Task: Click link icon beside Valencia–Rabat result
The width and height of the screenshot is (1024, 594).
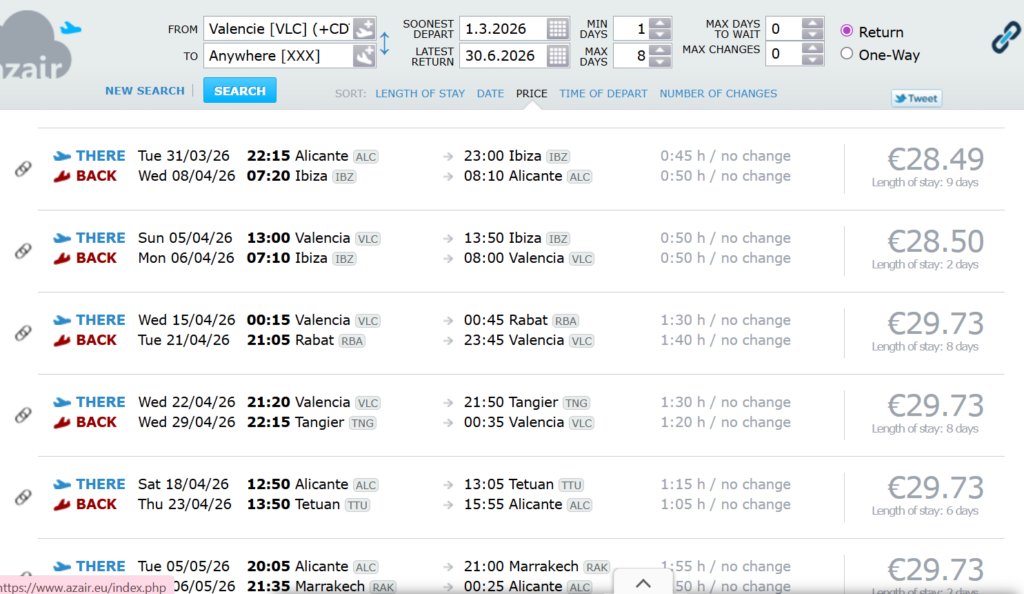Action: 23,333
